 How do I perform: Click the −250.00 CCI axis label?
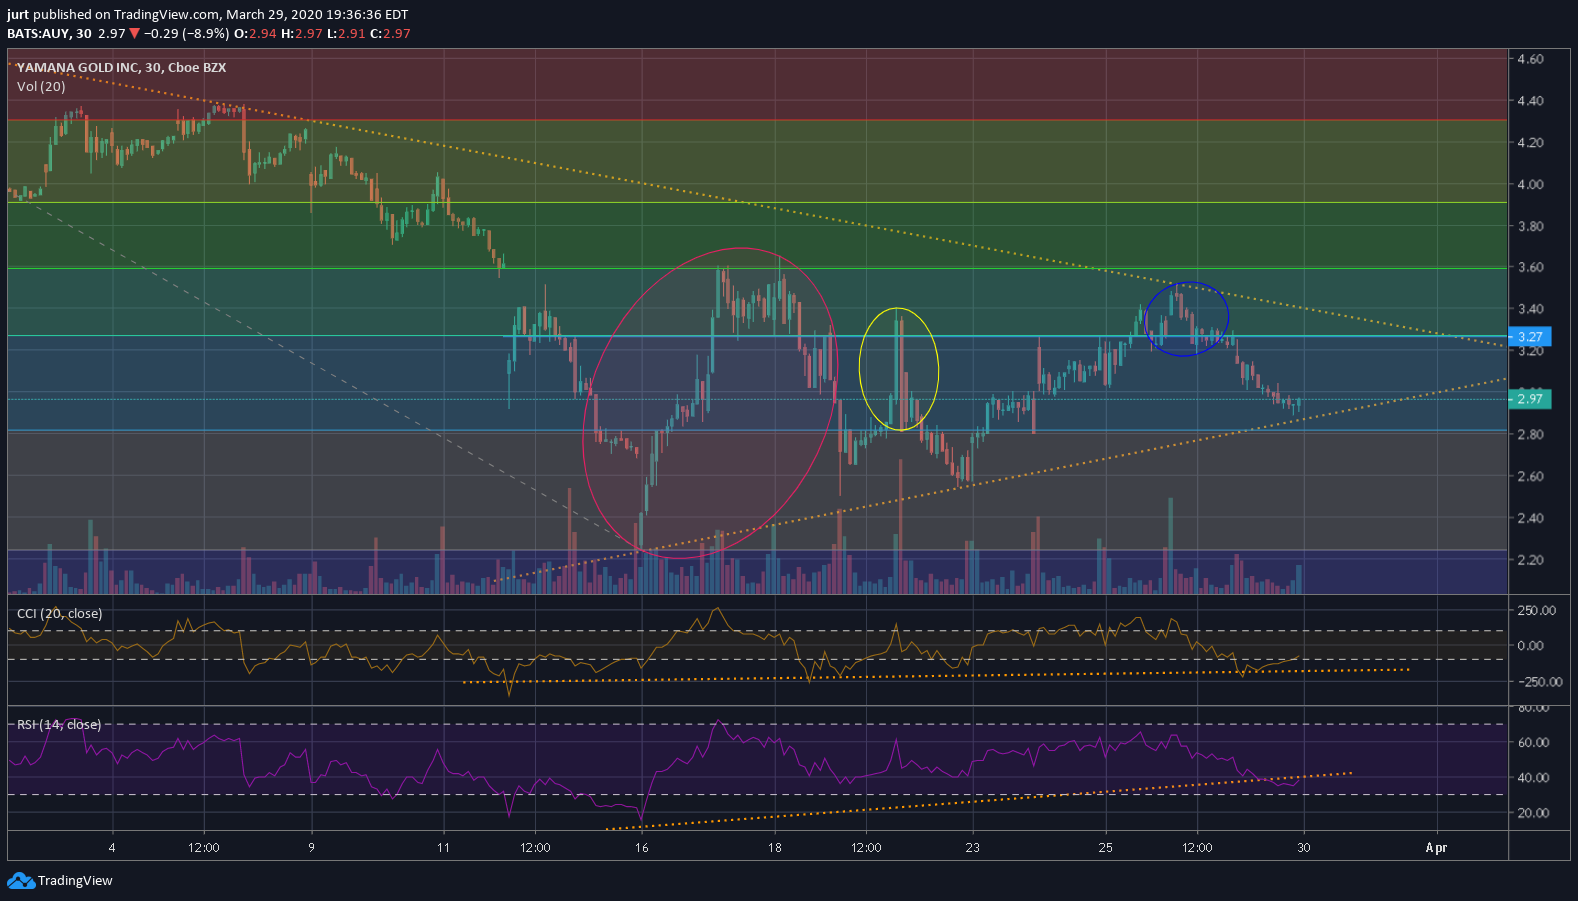coord(1538,682)
